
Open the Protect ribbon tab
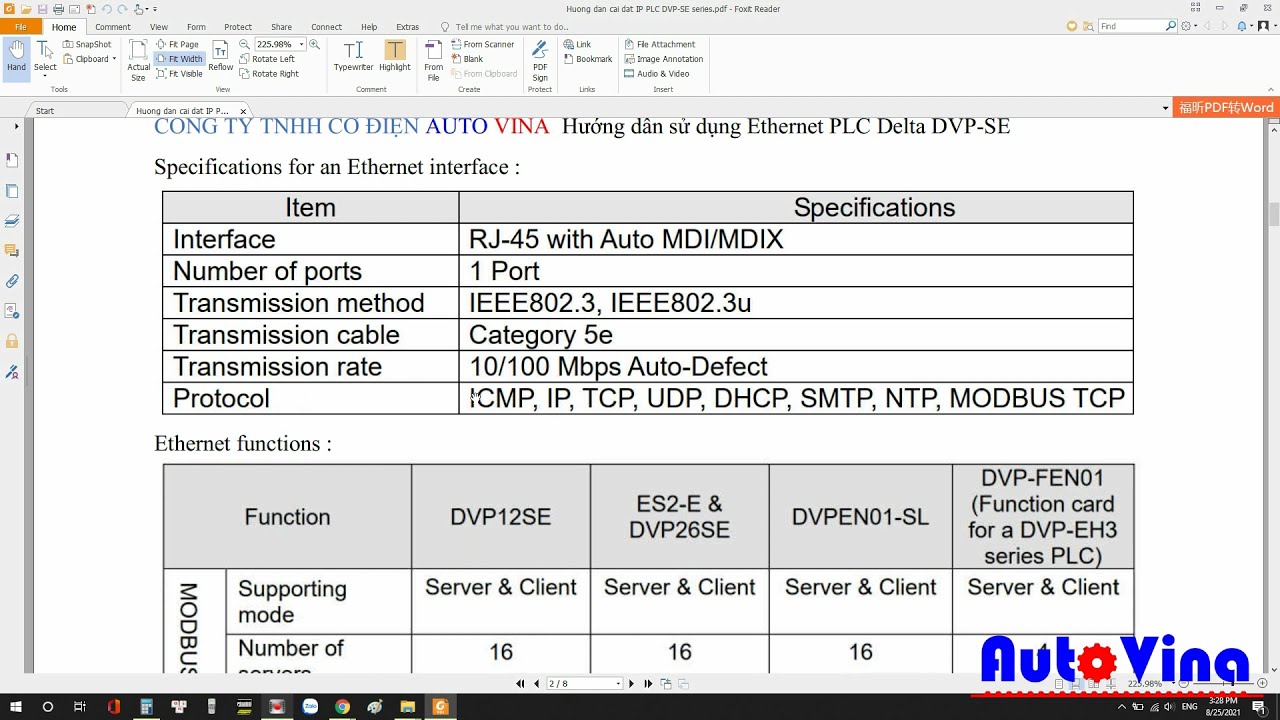(238, 27)
